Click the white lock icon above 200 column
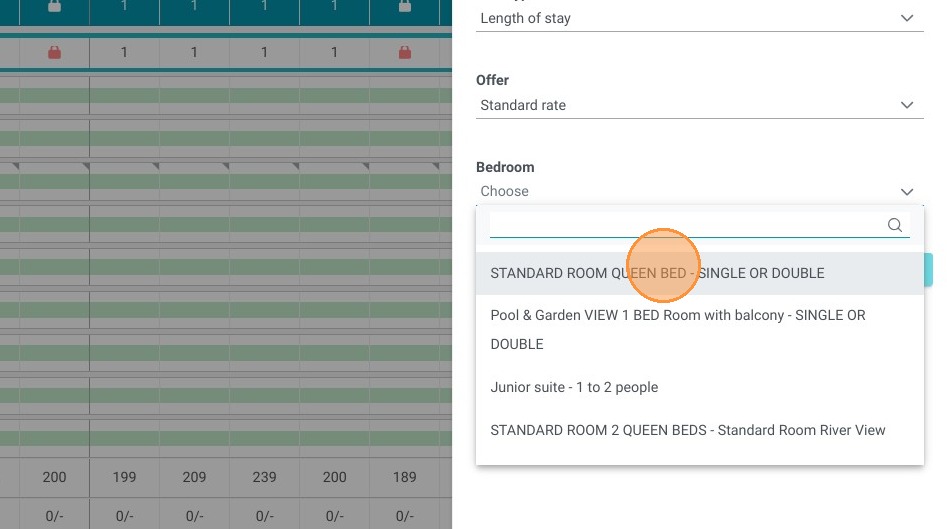The height and width of the screenshot is (529, 947). [54, 6]
